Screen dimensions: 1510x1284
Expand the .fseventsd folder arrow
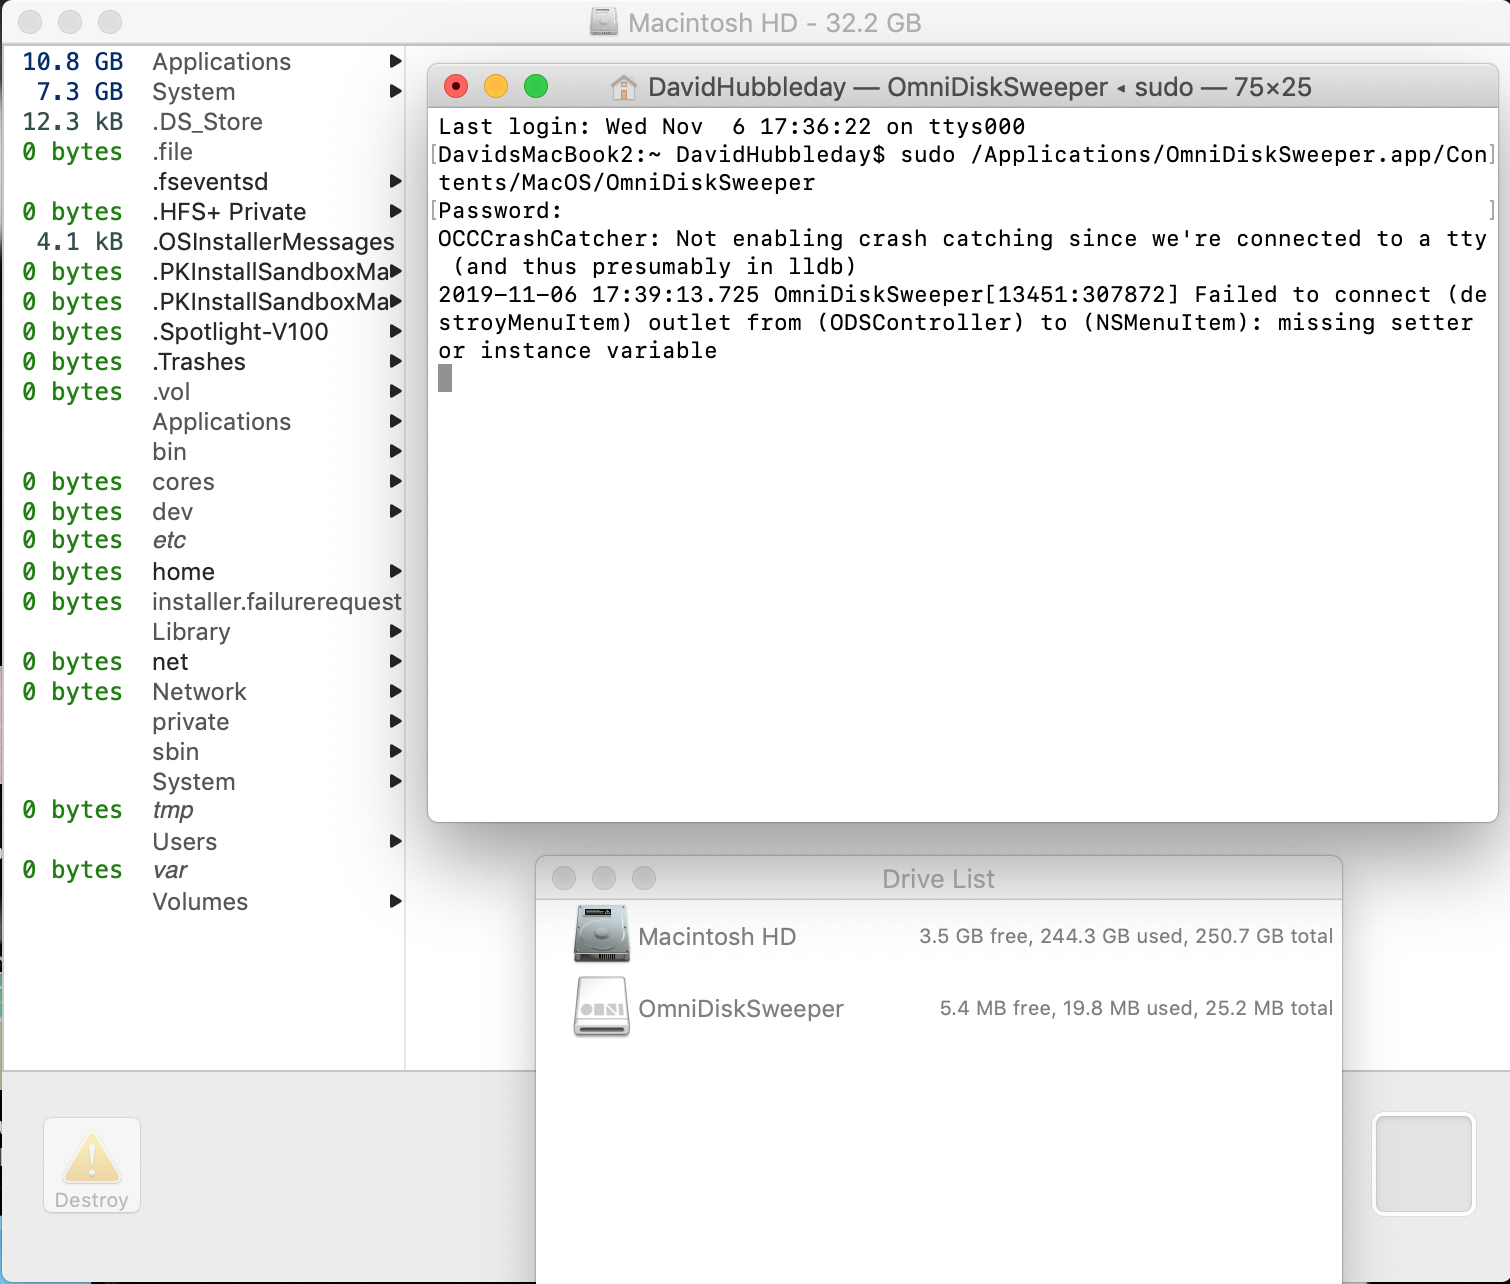coord(395,181)
